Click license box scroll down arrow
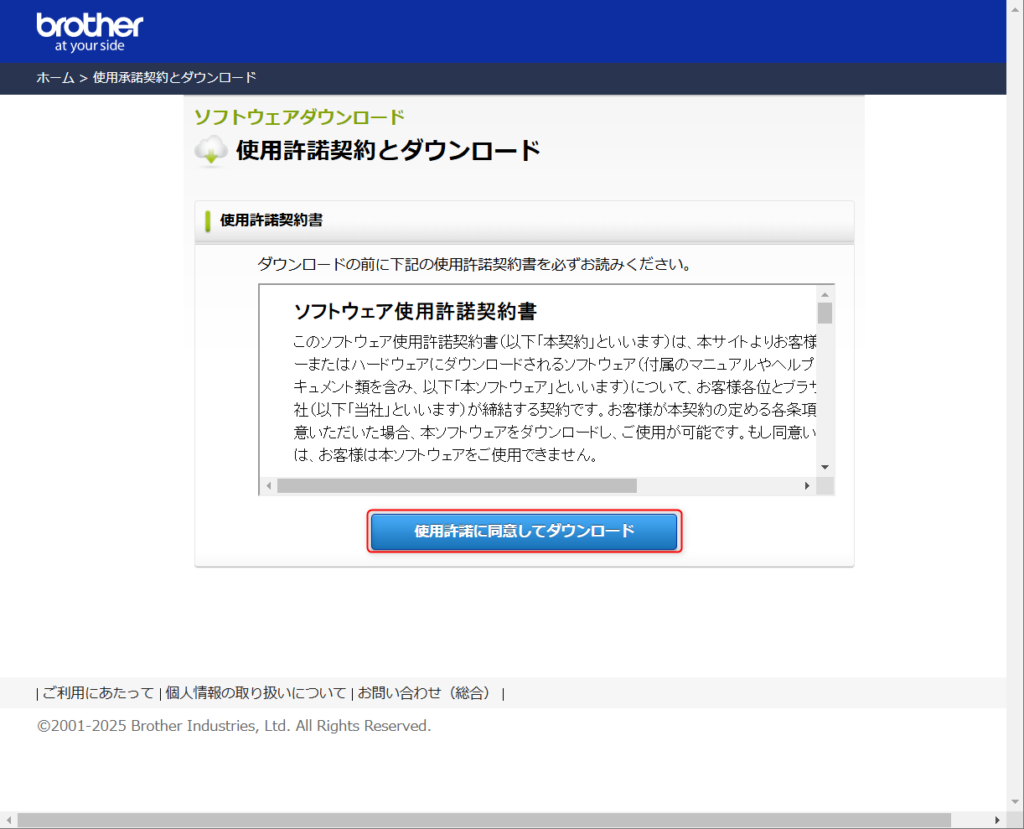The width and height of the screenshot is (1024, 829). point(825,467)
